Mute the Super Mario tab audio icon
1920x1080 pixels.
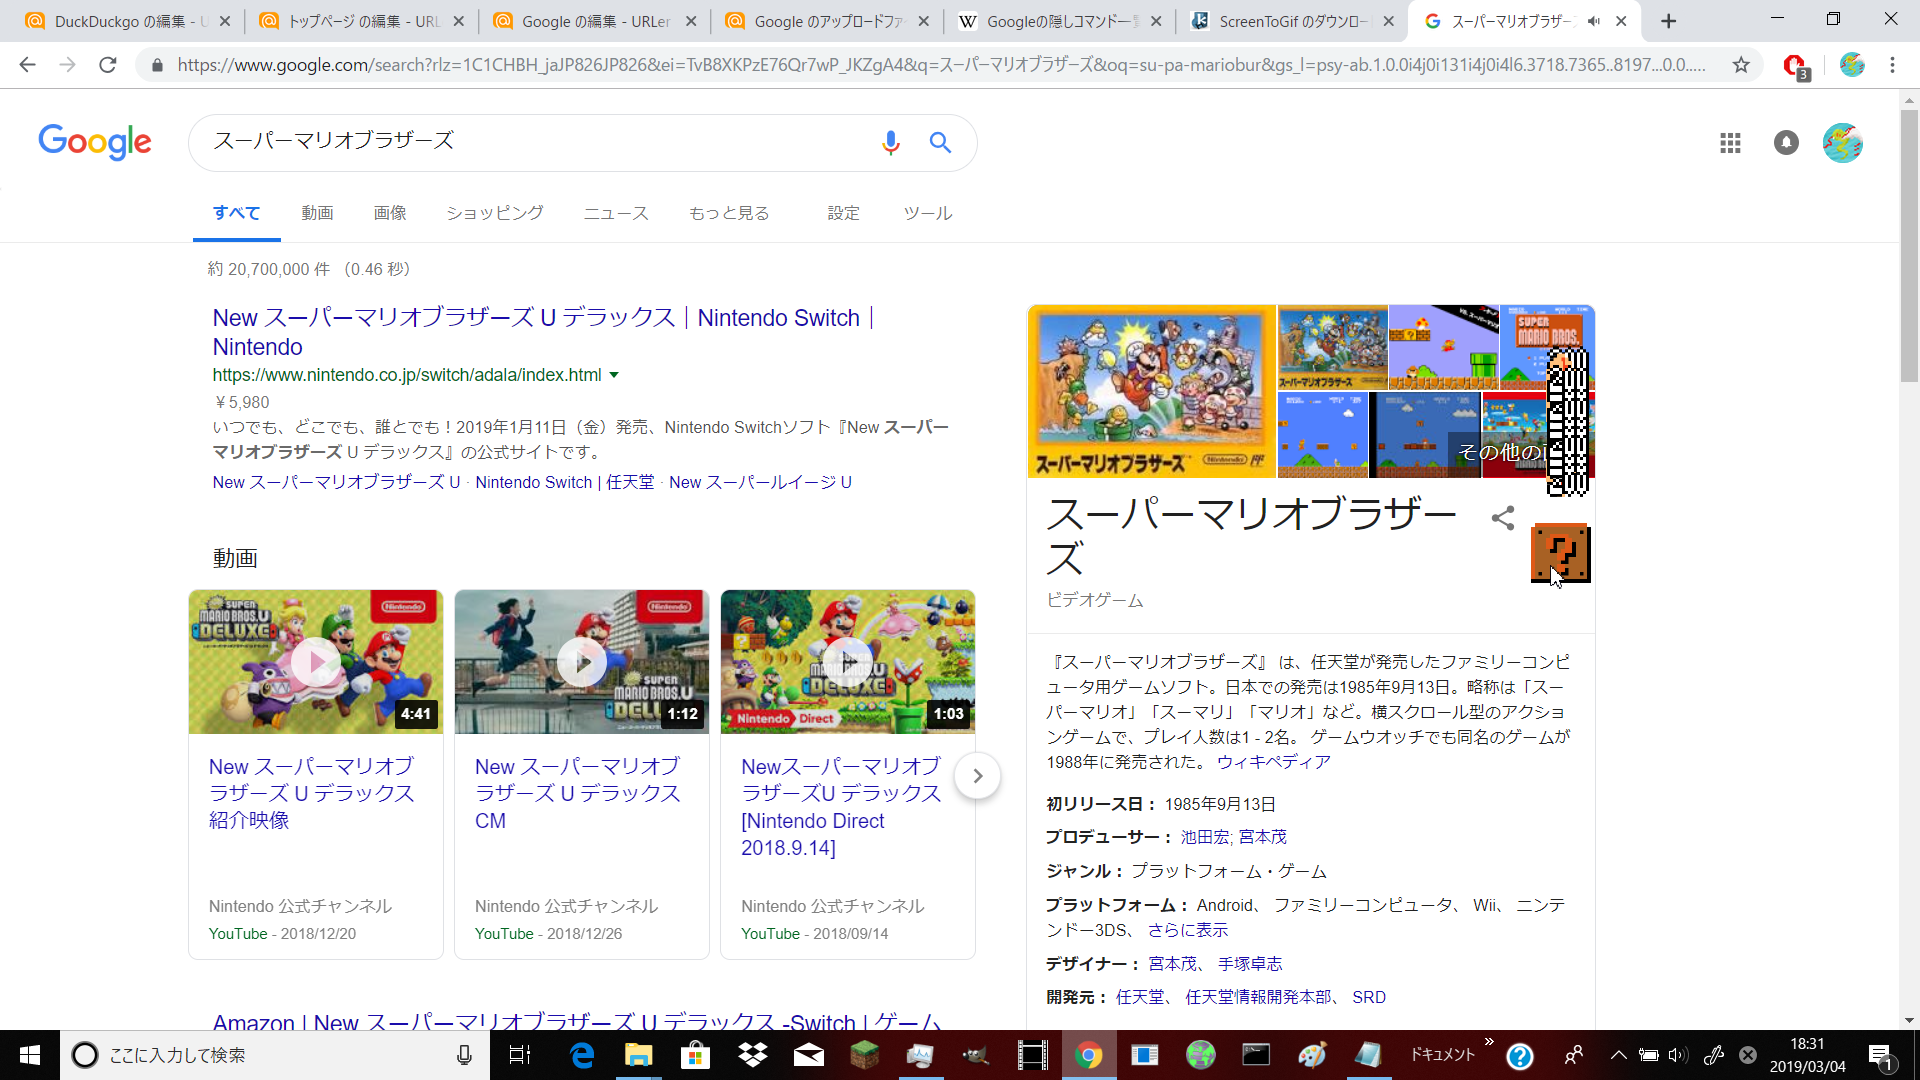1594,21
